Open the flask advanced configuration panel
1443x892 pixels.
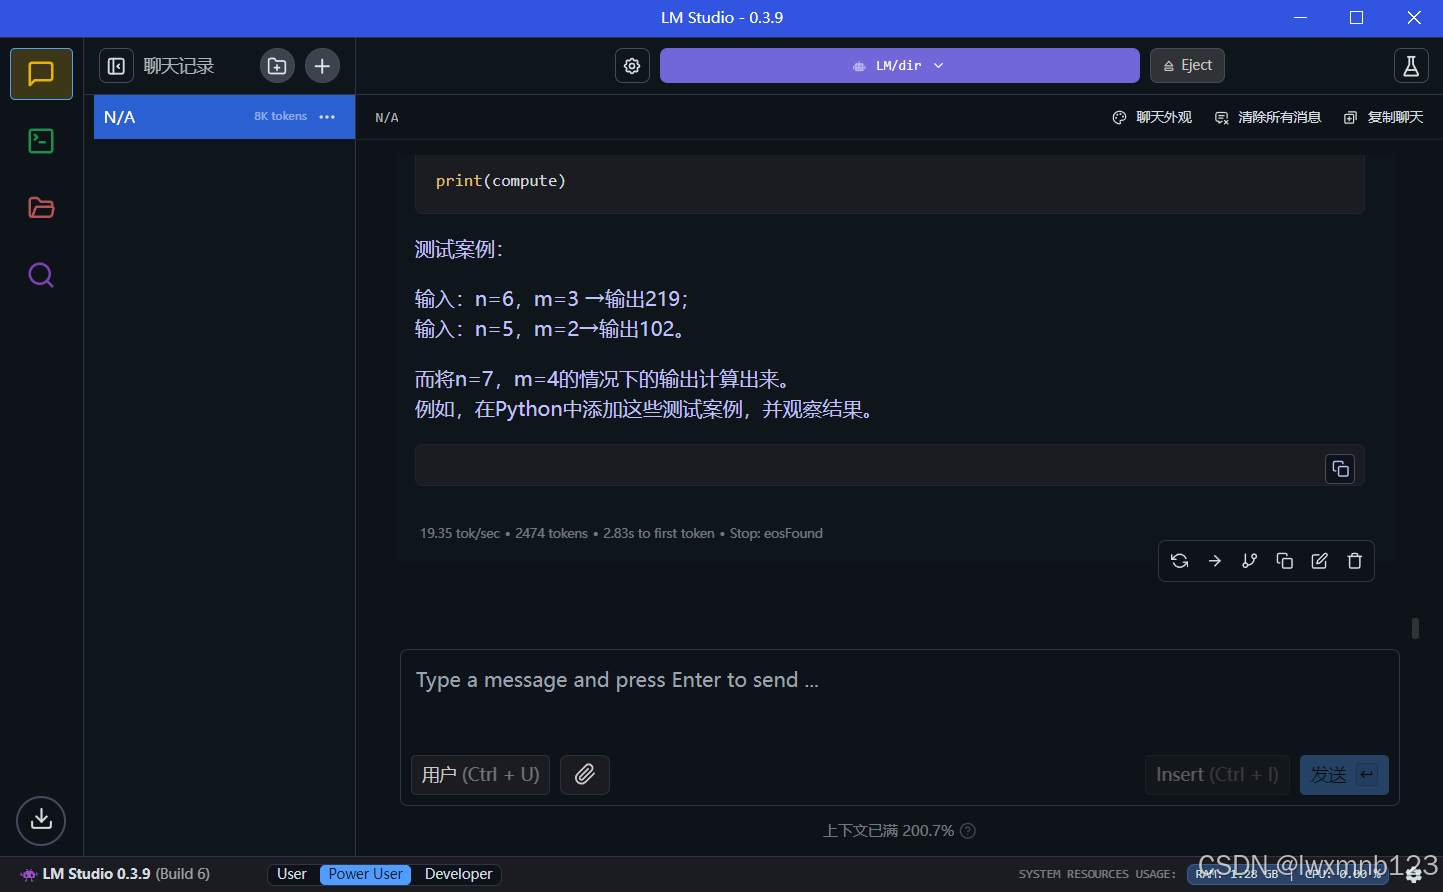[1411, 66]
